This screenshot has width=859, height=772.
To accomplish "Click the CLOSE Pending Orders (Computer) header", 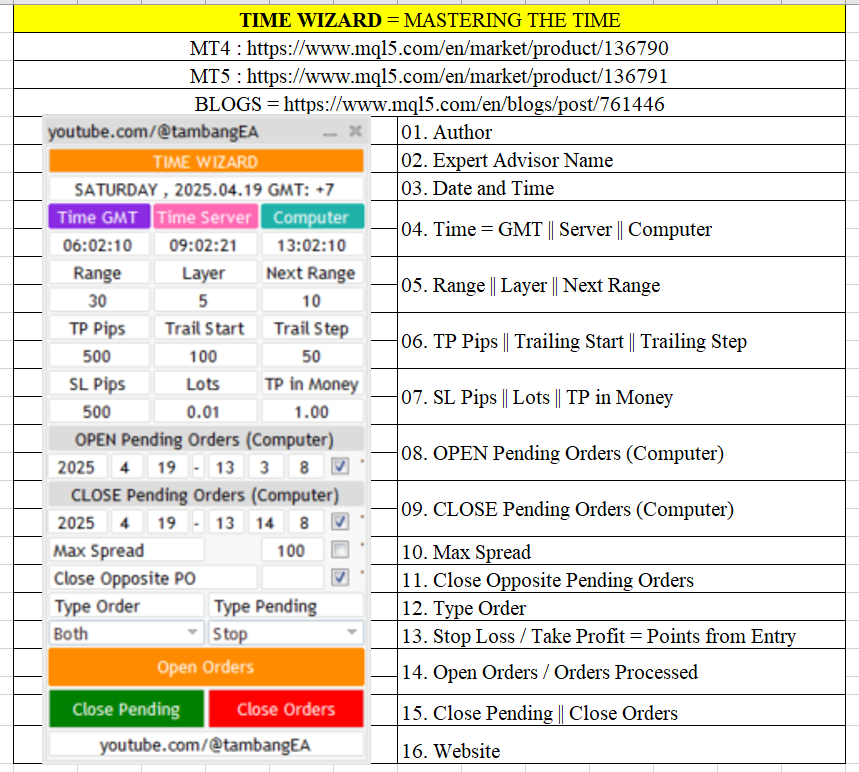I will tap(206, 495).
